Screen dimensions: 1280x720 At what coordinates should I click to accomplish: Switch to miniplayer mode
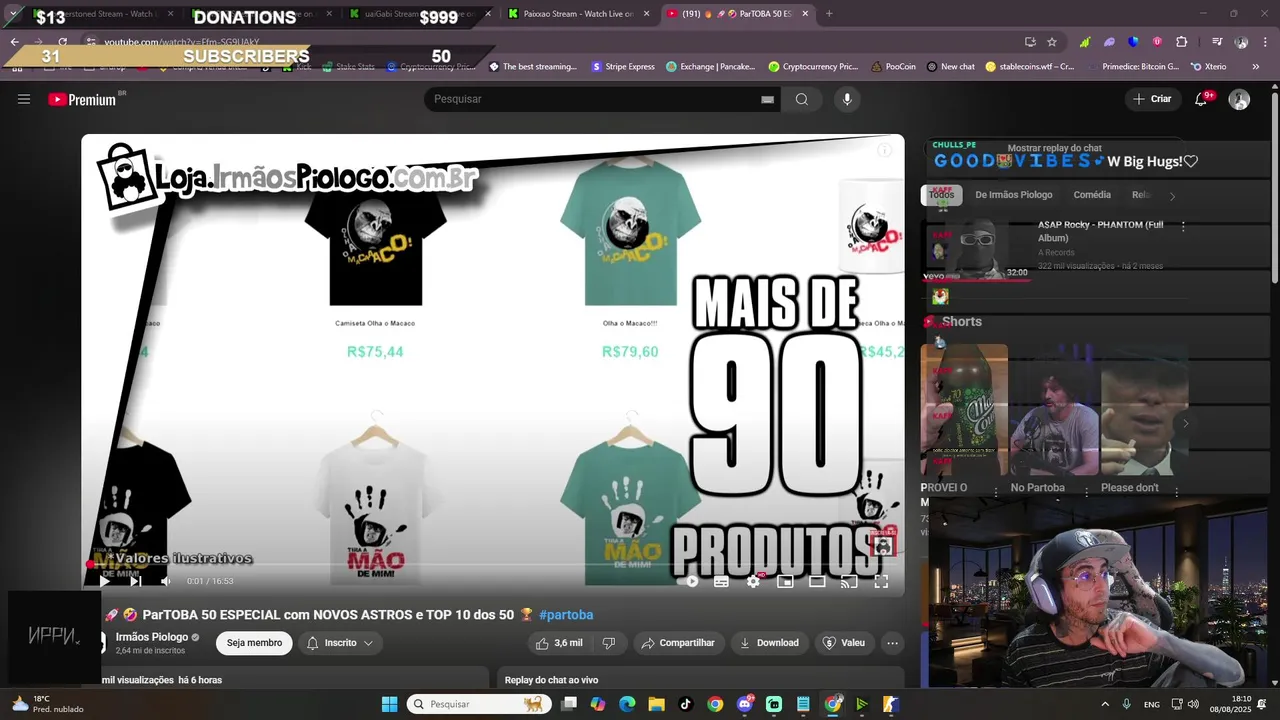[x=785, y=581]
